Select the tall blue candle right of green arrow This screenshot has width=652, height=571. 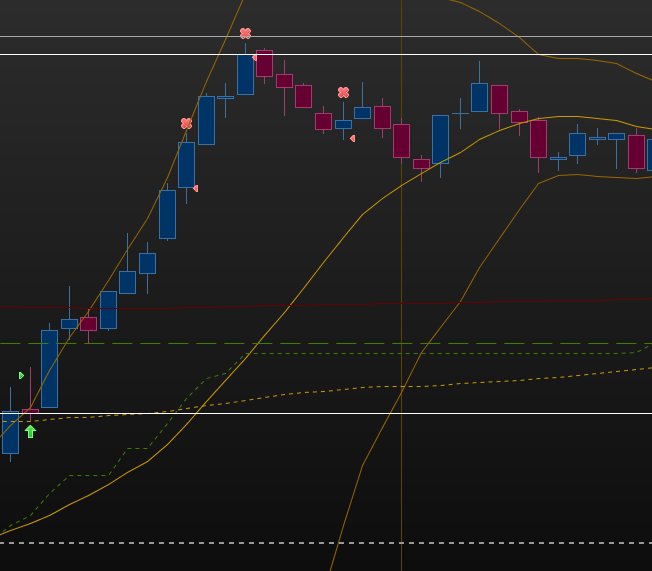click(x=49, y=368)
